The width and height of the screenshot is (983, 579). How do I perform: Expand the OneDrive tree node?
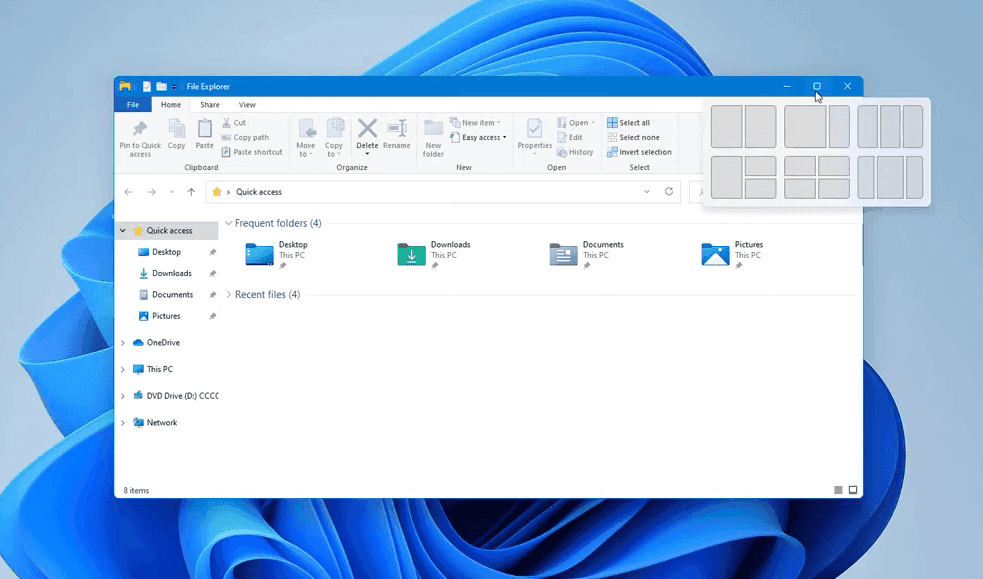123,343
